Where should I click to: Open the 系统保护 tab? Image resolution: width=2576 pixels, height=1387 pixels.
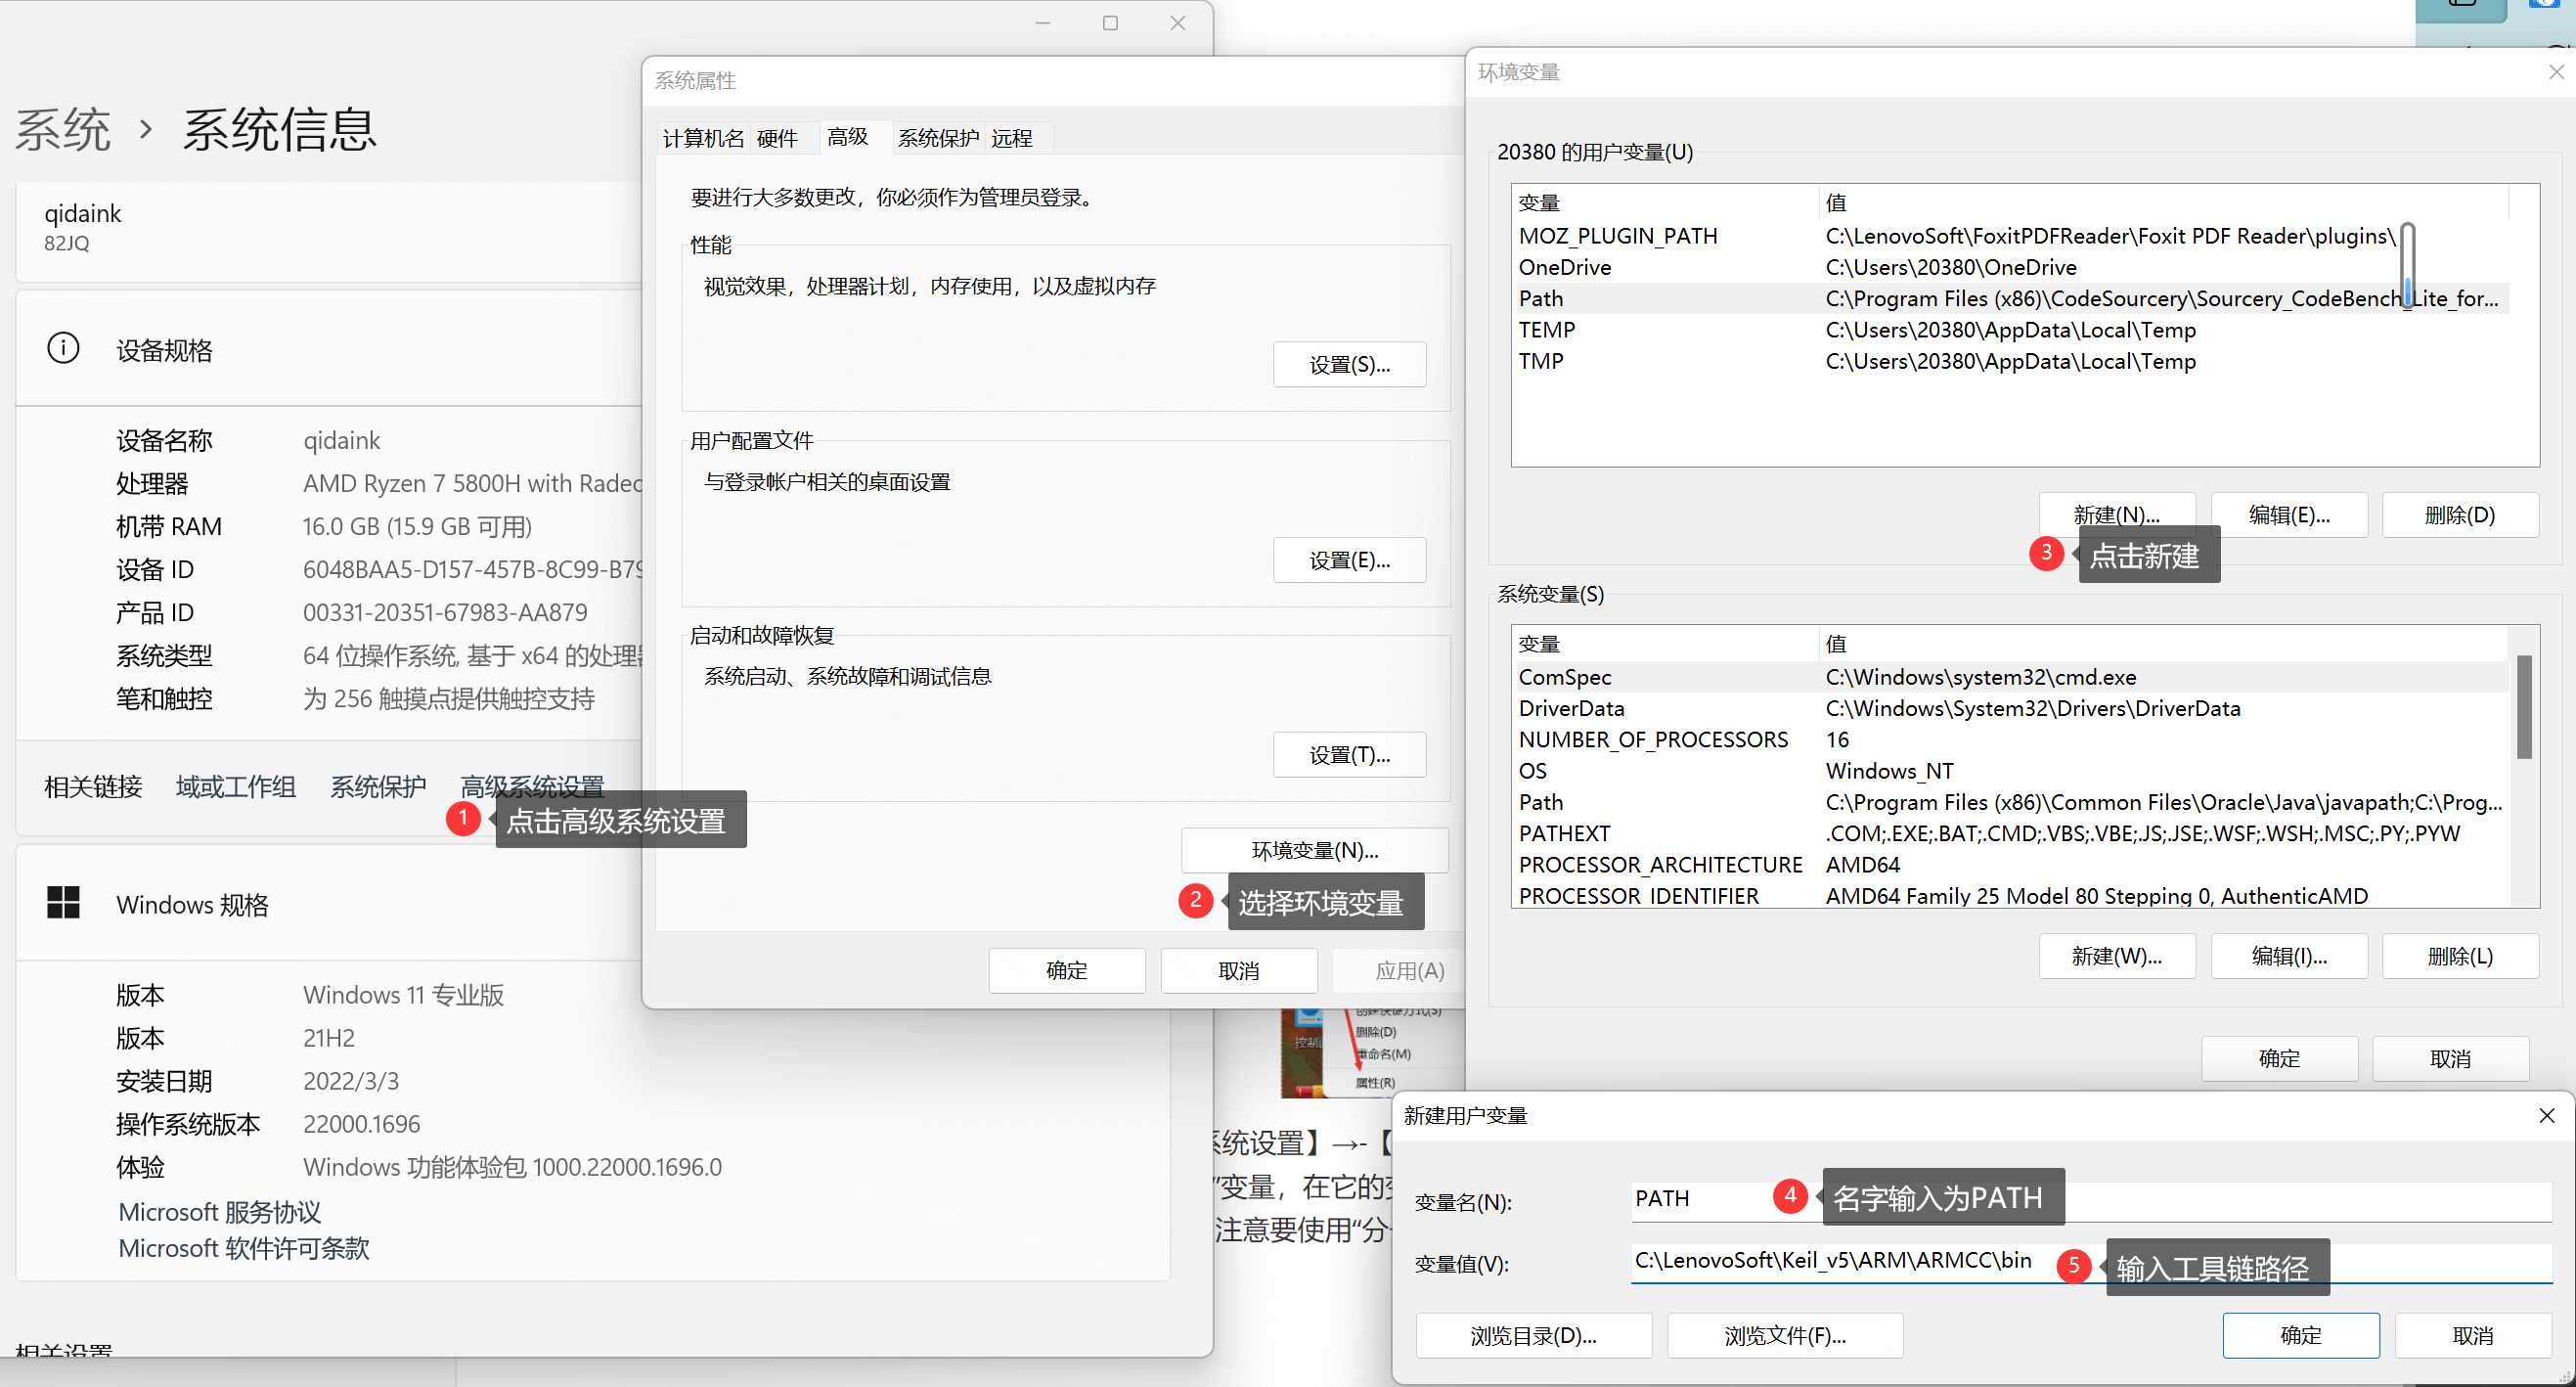pyautogui.click(x=937, y=138)
